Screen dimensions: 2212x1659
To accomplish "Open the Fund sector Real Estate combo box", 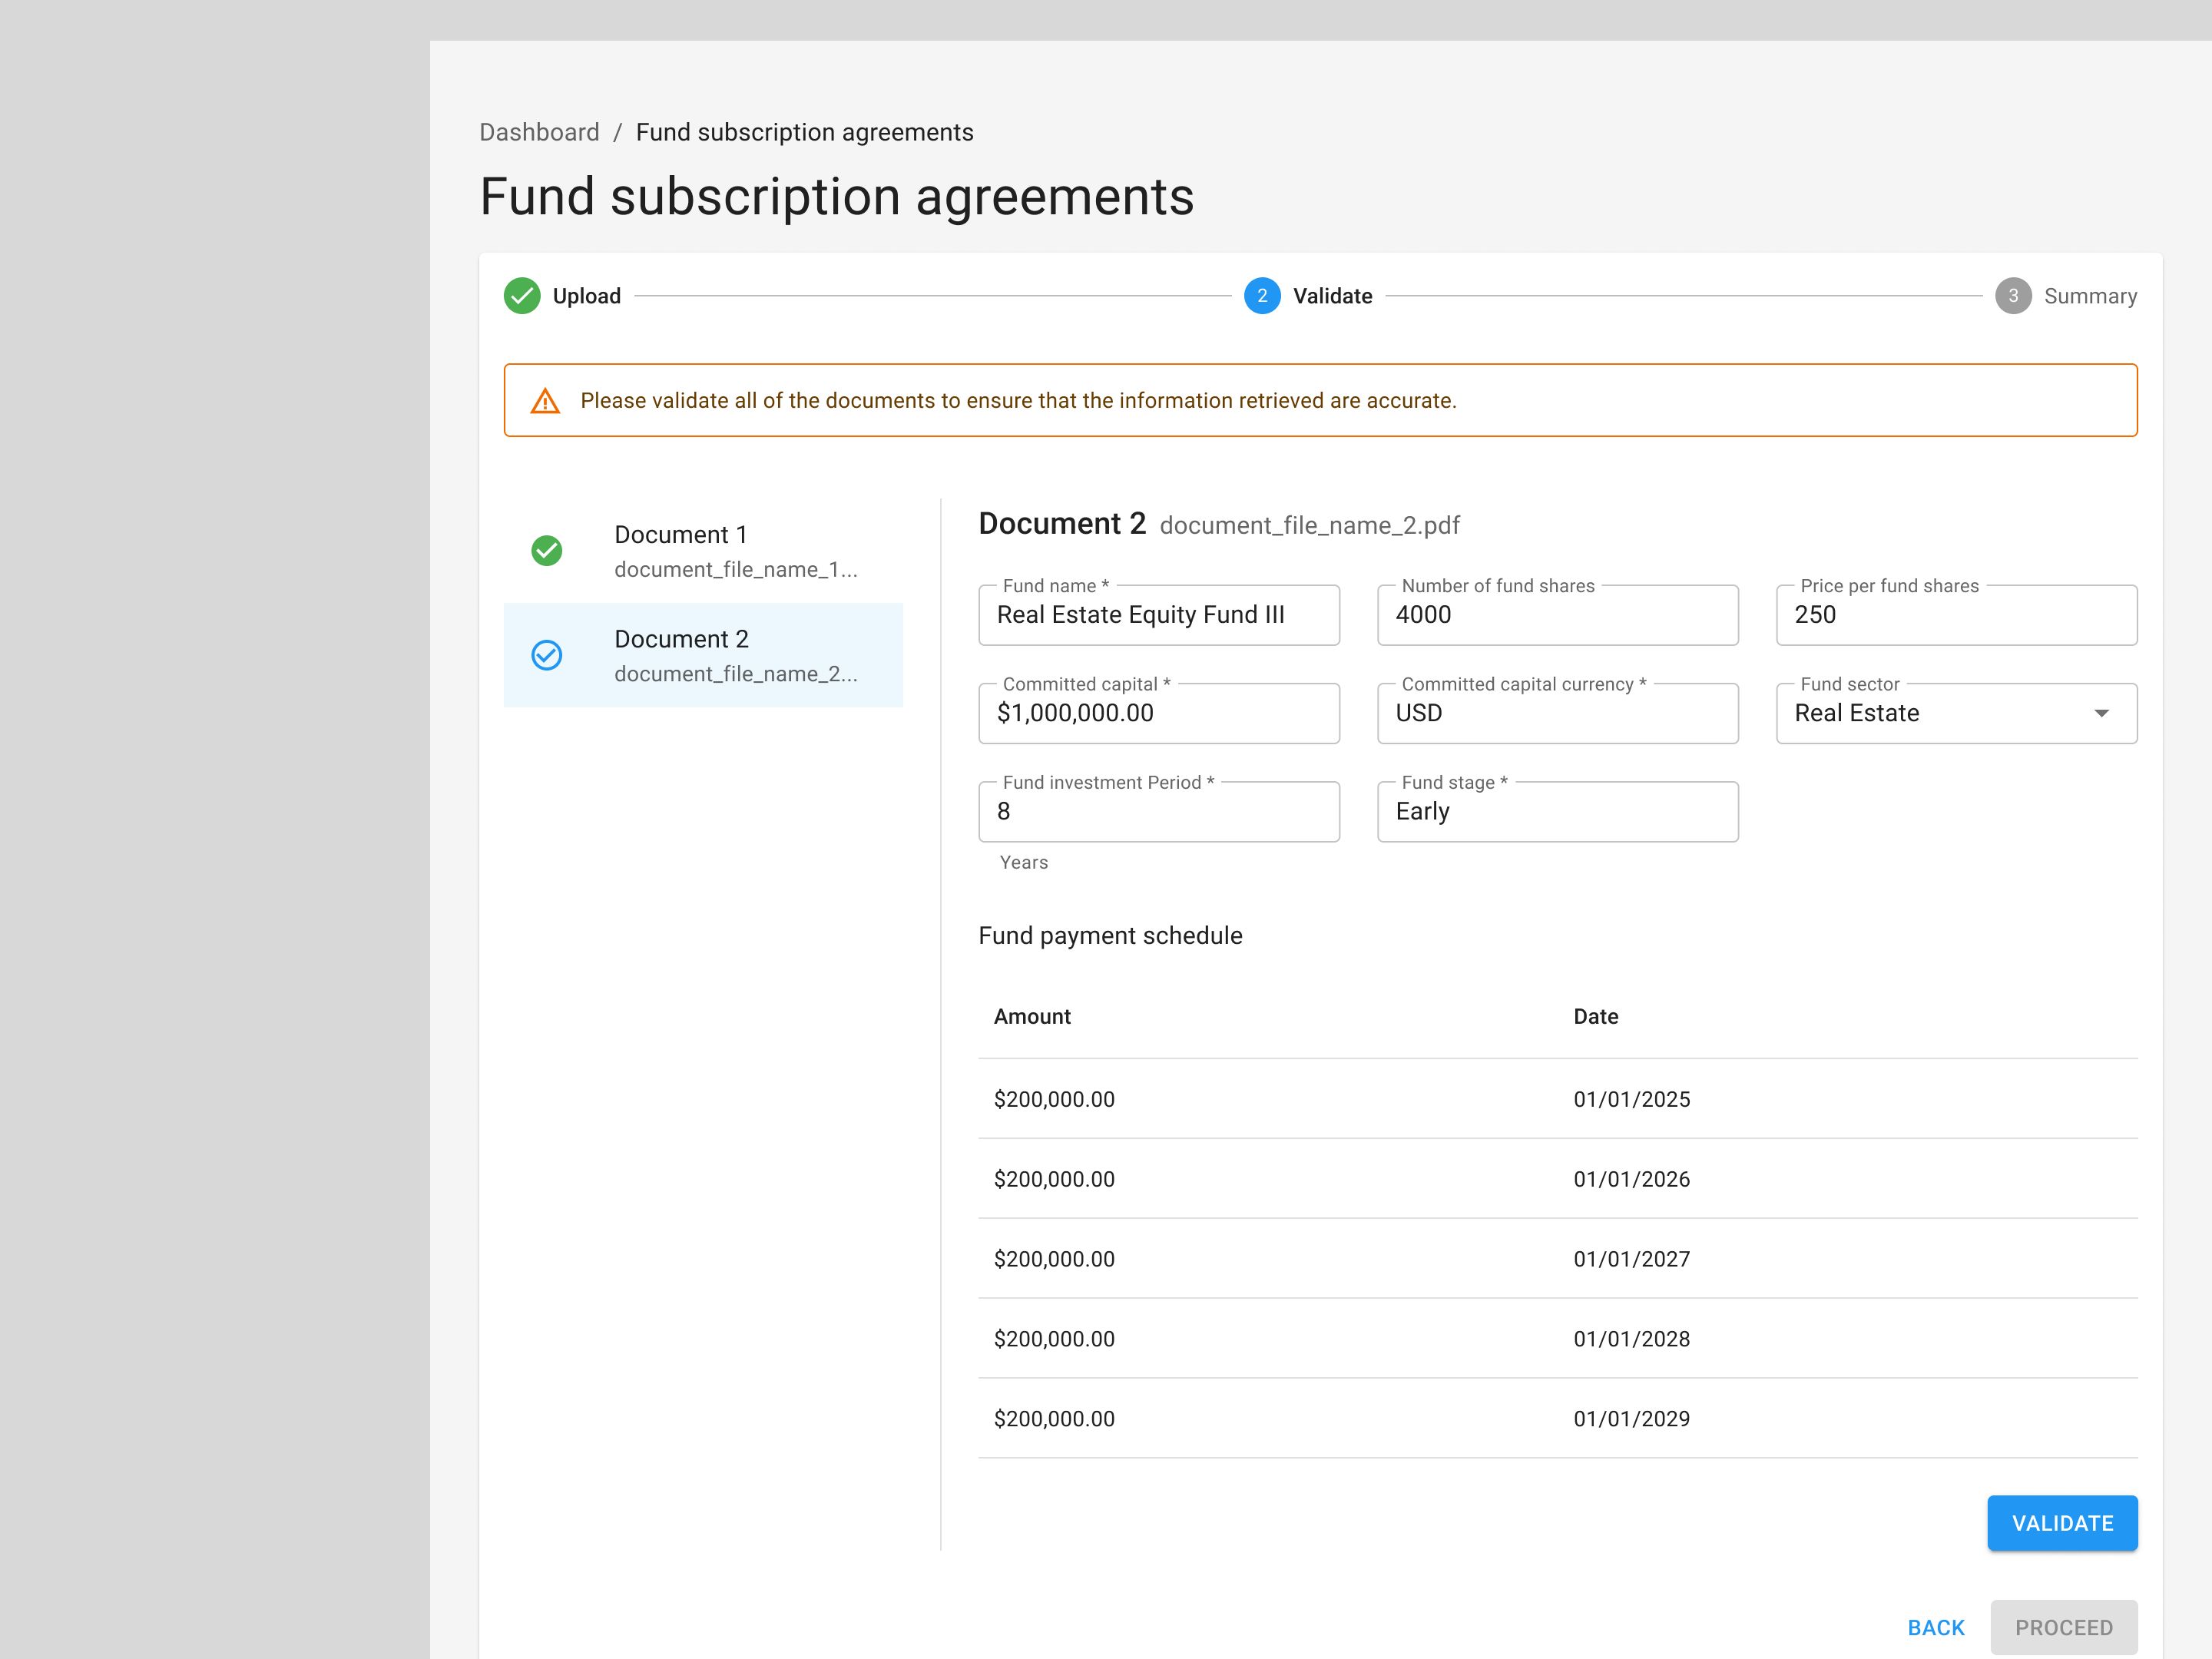I will (1956, 713).
